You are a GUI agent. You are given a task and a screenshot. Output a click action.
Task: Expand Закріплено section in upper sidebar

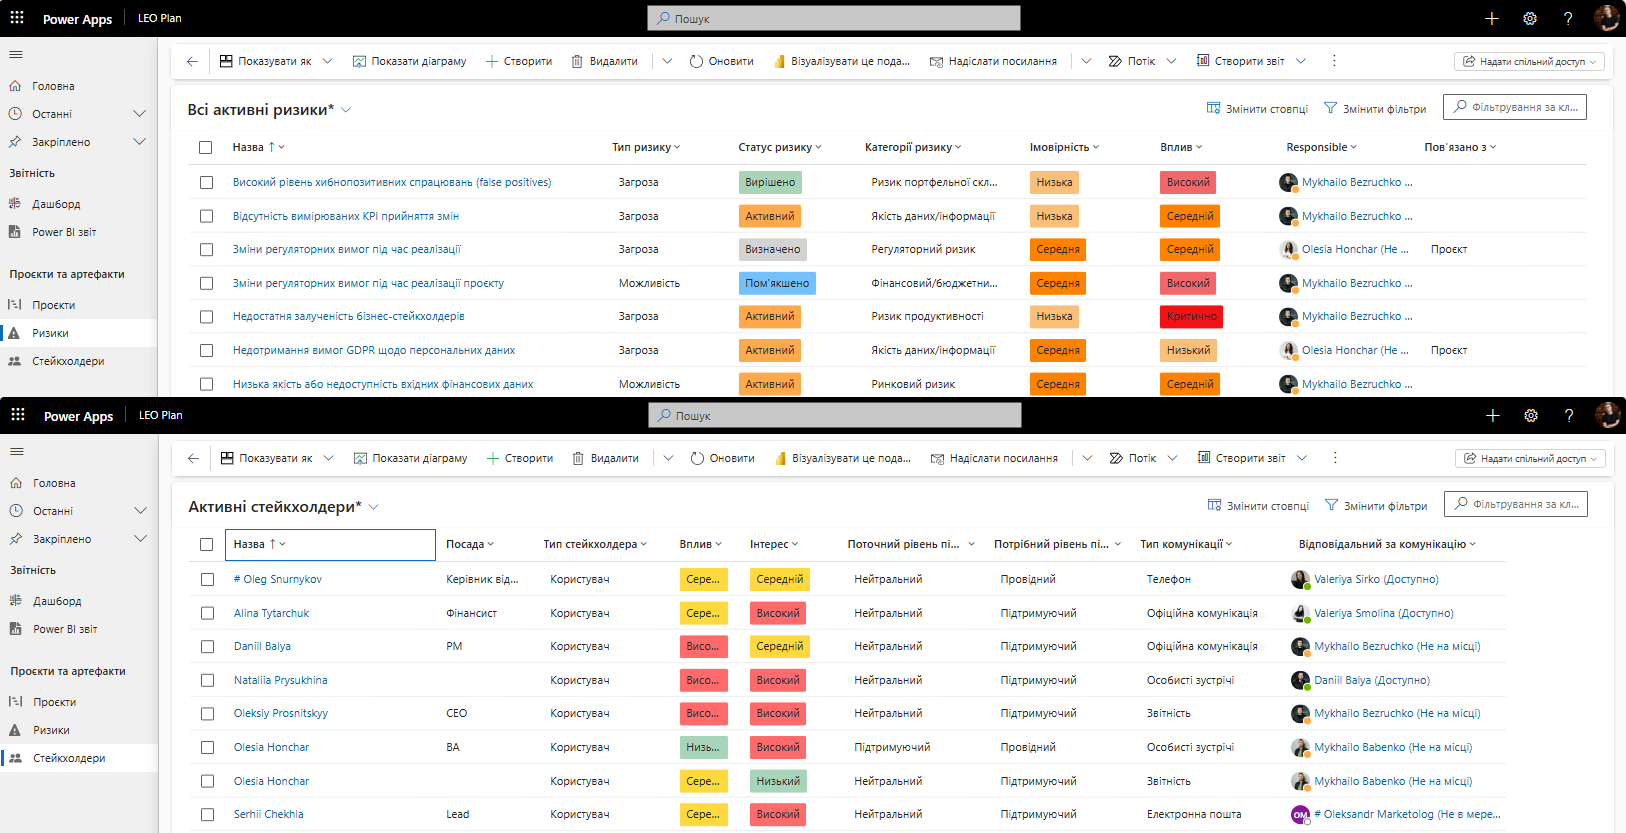[x=139, y=142]
